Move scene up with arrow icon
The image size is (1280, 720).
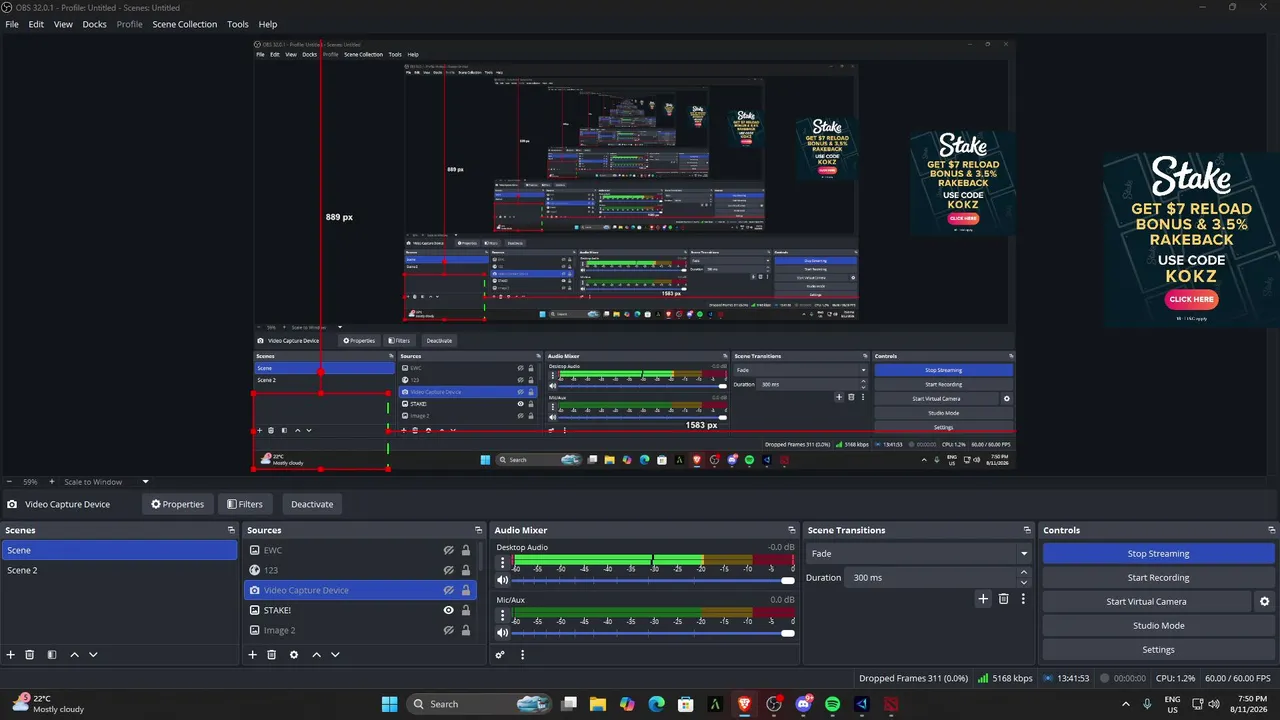click(x=74, y=655)
